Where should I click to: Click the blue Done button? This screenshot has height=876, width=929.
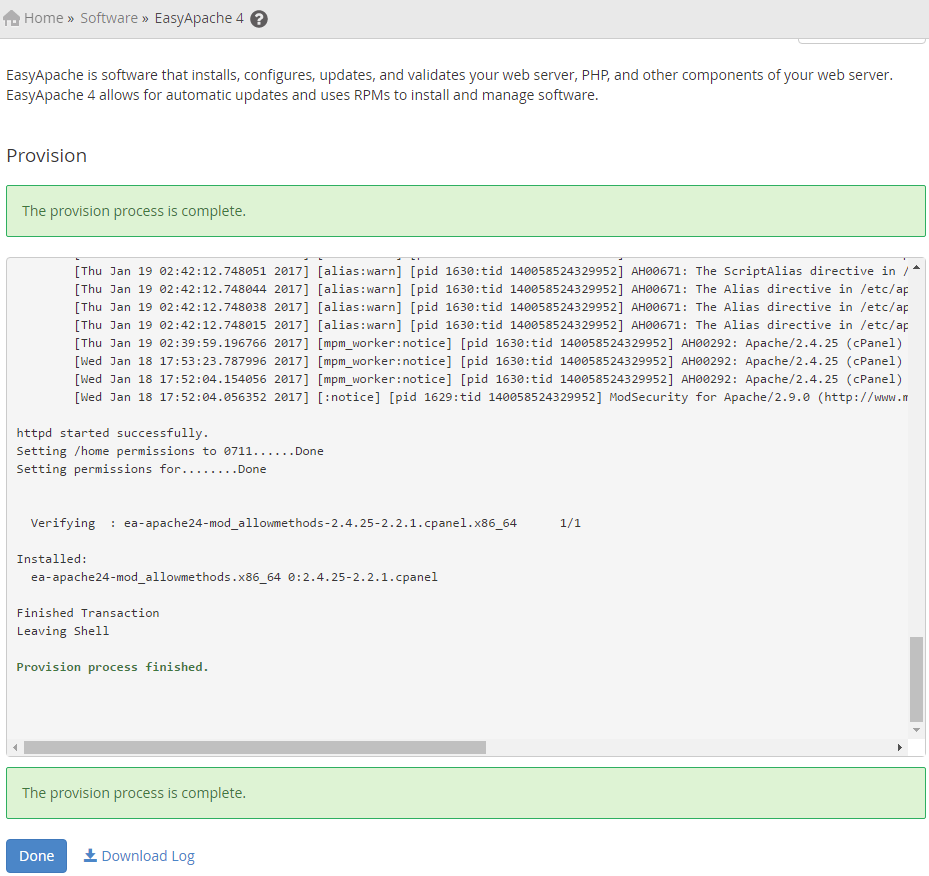37,856
